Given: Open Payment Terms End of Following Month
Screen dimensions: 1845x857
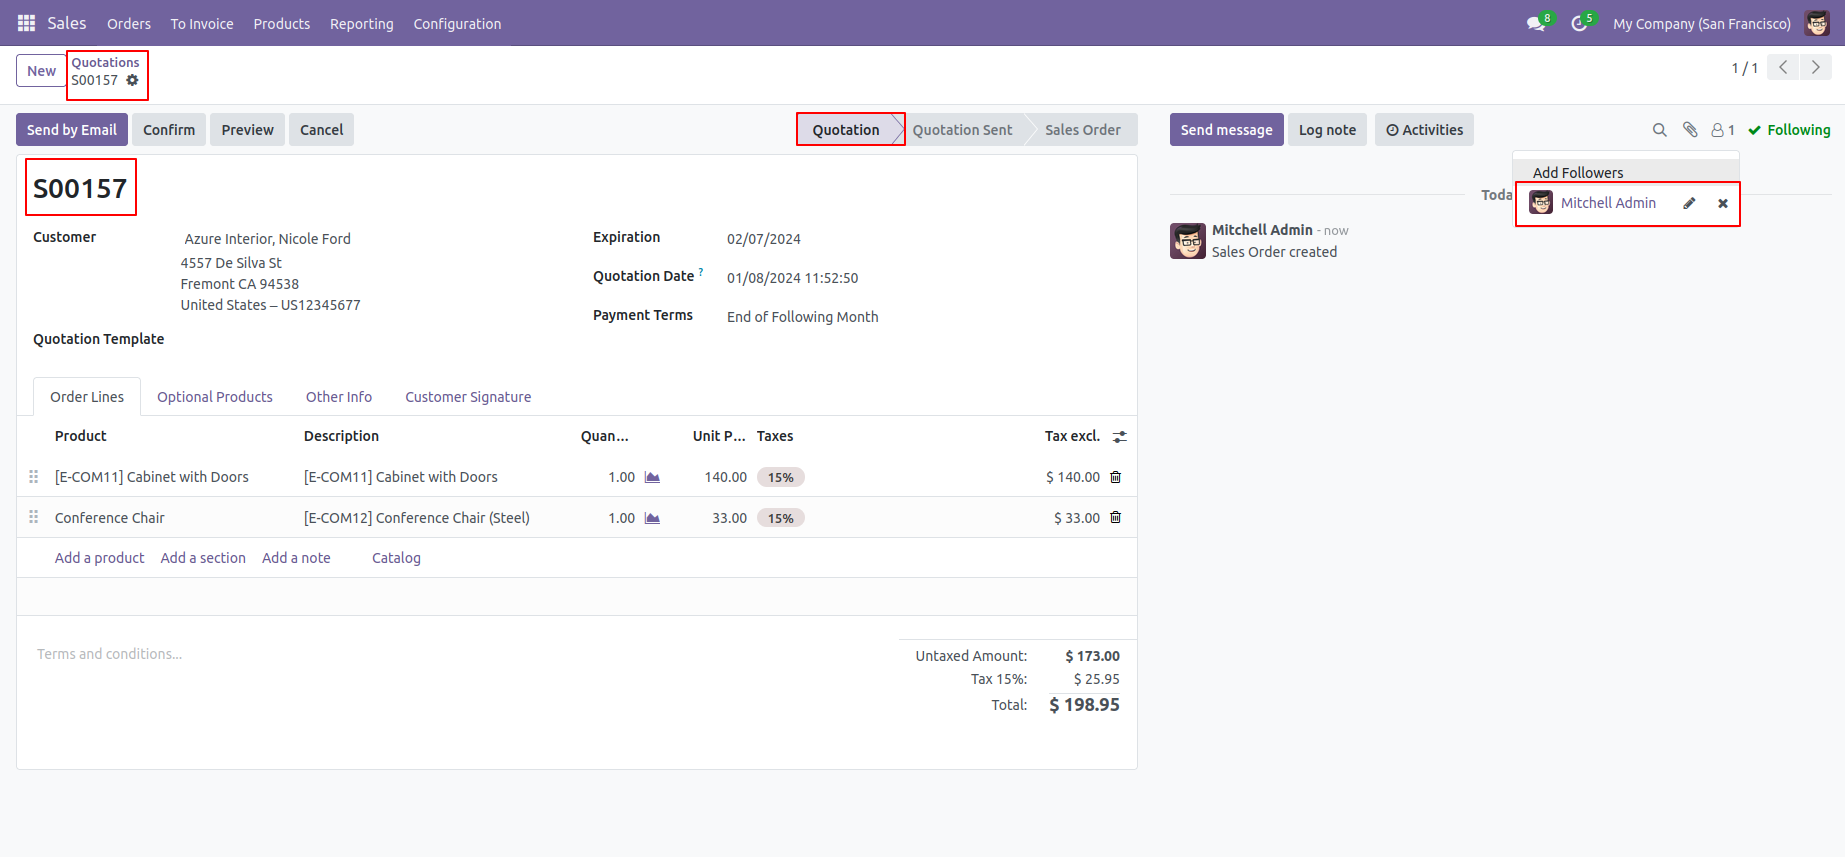Looking at the screenshot, I should tap(802, 317).
